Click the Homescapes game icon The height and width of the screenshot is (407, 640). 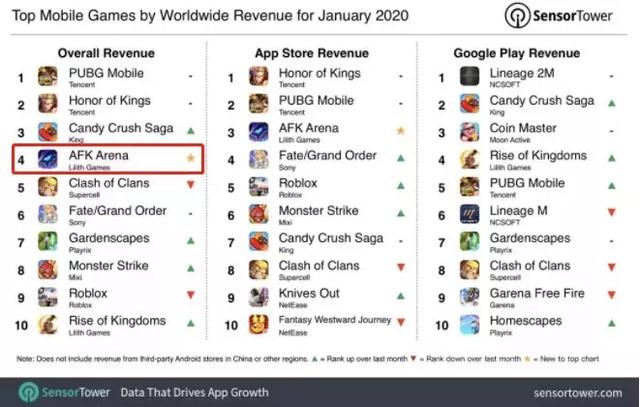coord(469,326)
